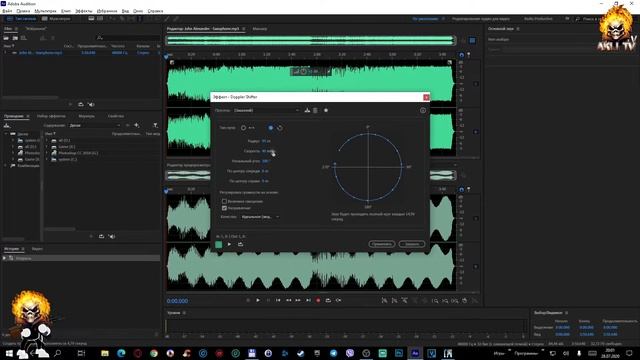640x360 pixels.
Task: Open file icon in the Files panel
Action: pos(6,38)
